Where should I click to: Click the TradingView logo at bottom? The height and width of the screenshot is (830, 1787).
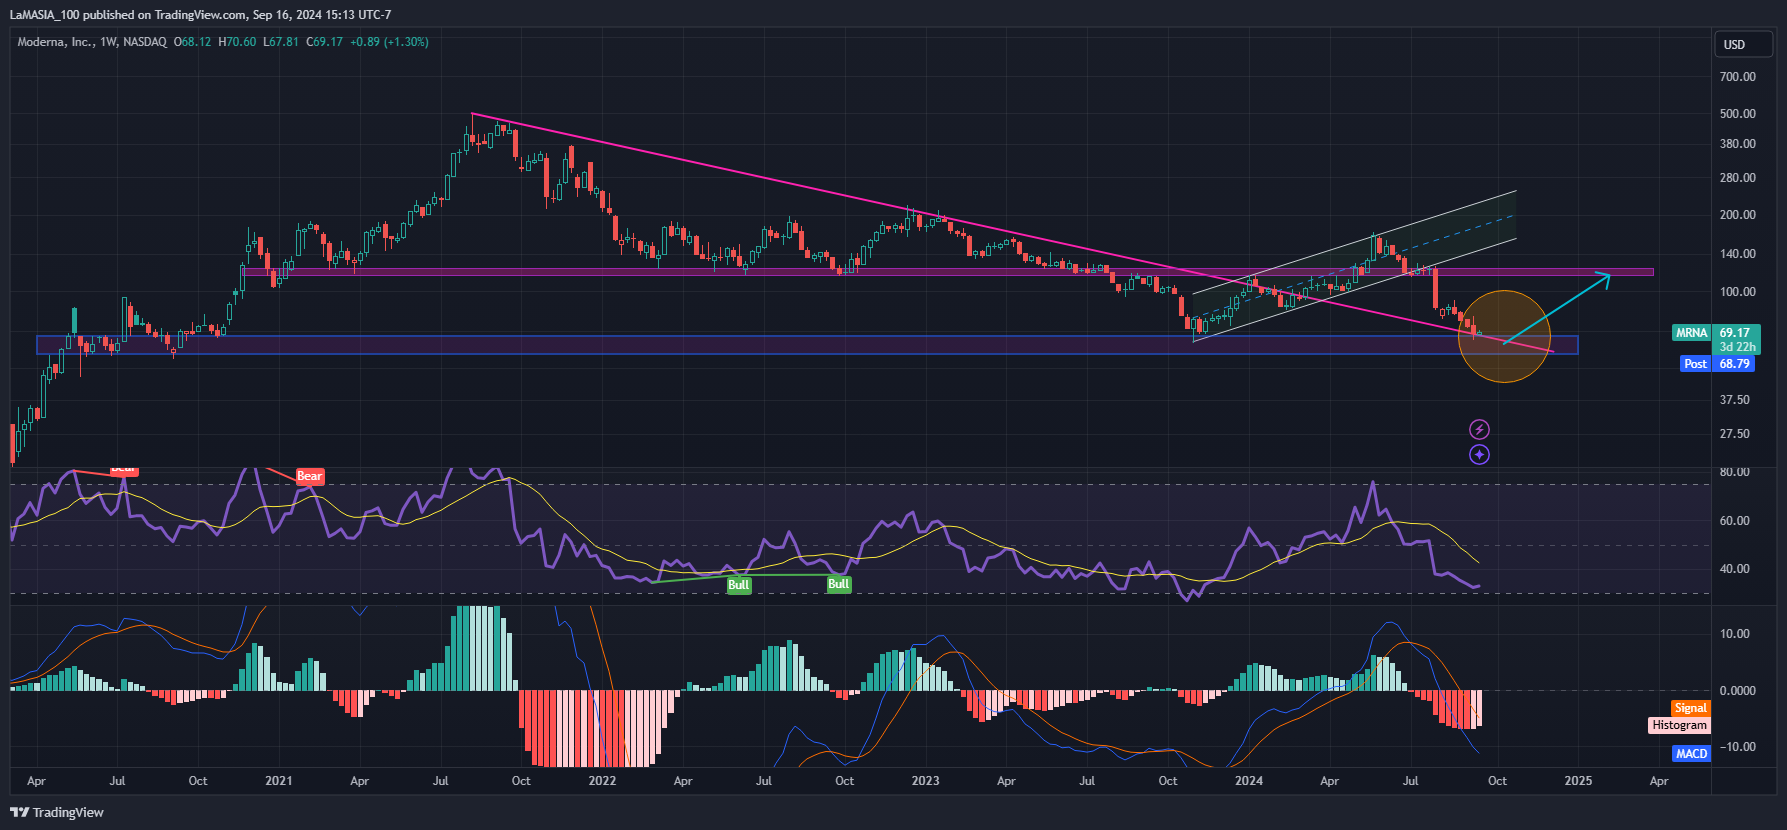(x=57, y=812)
